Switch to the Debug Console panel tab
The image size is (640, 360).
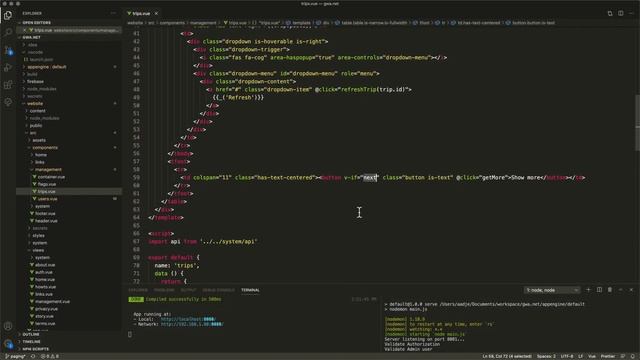click(218, 290)
